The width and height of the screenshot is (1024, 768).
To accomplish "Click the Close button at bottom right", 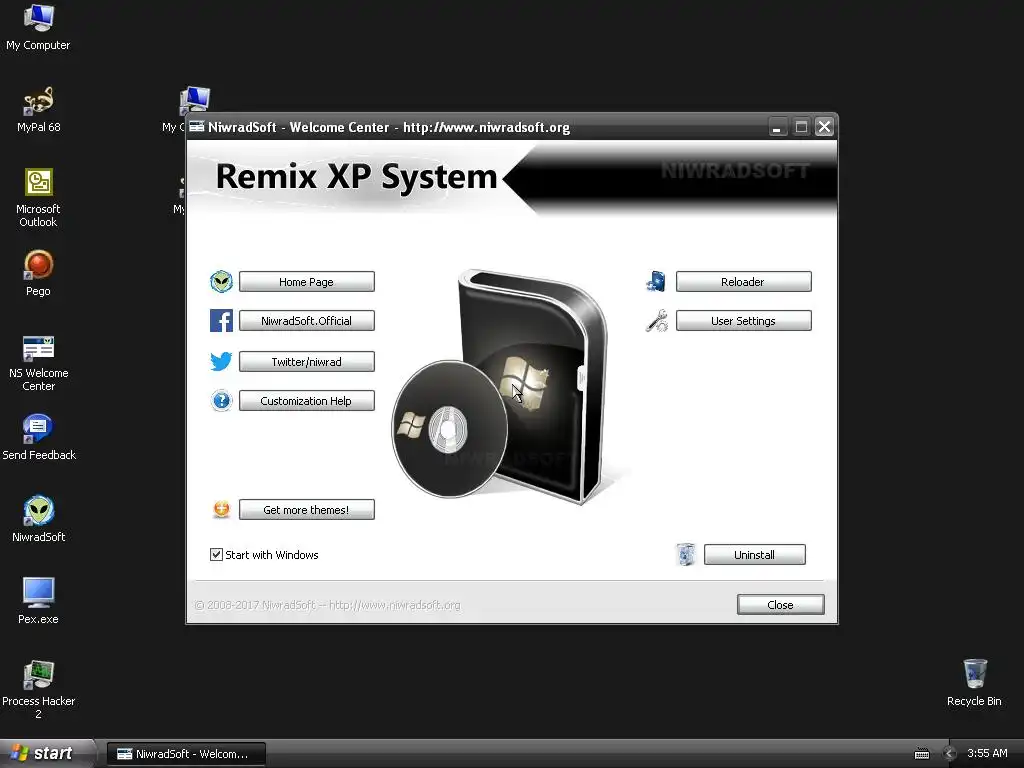I will pyautogui.click(x=781, y=605).
